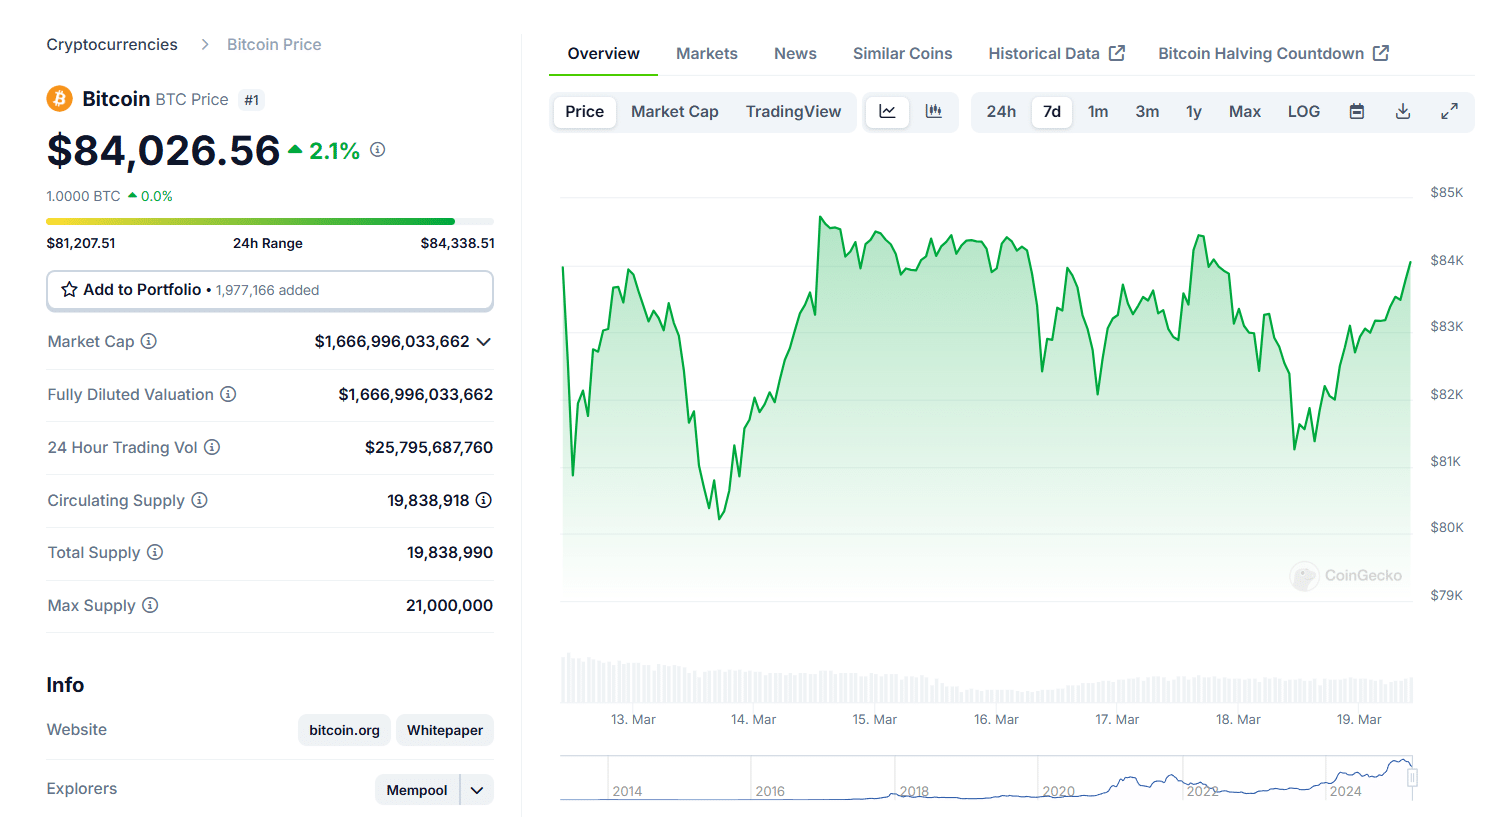Open the price change info icon
The width and height of the screenshot is (1508, 817).
[378, 150]
